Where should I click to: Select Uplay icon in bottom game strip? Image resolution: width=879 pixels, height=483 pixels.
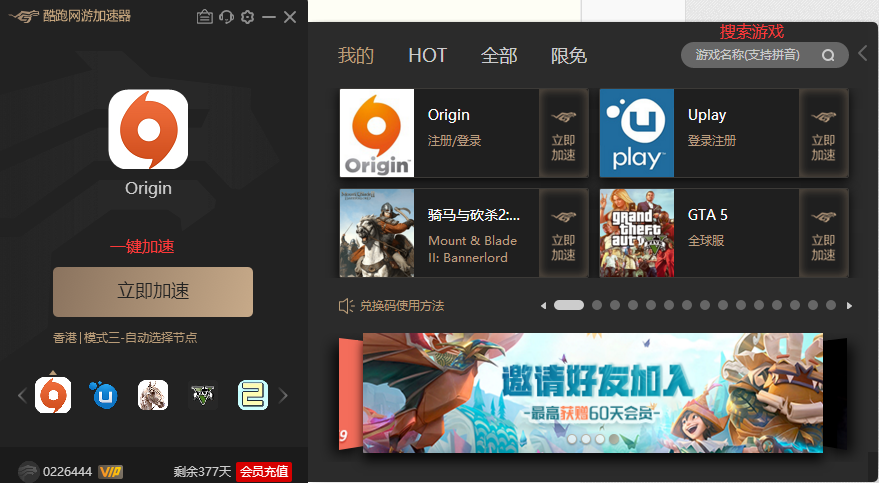[x=103, y=395]
